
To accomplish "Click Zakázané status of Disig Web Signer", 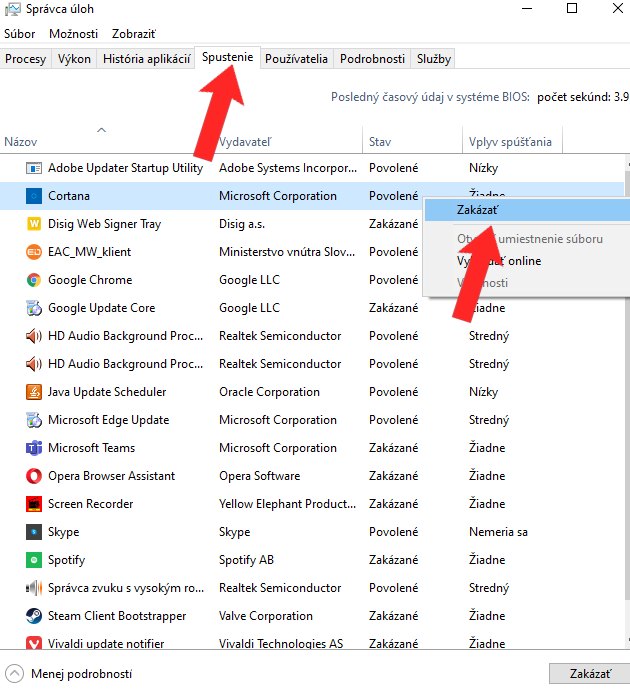I will click(394, 224).
